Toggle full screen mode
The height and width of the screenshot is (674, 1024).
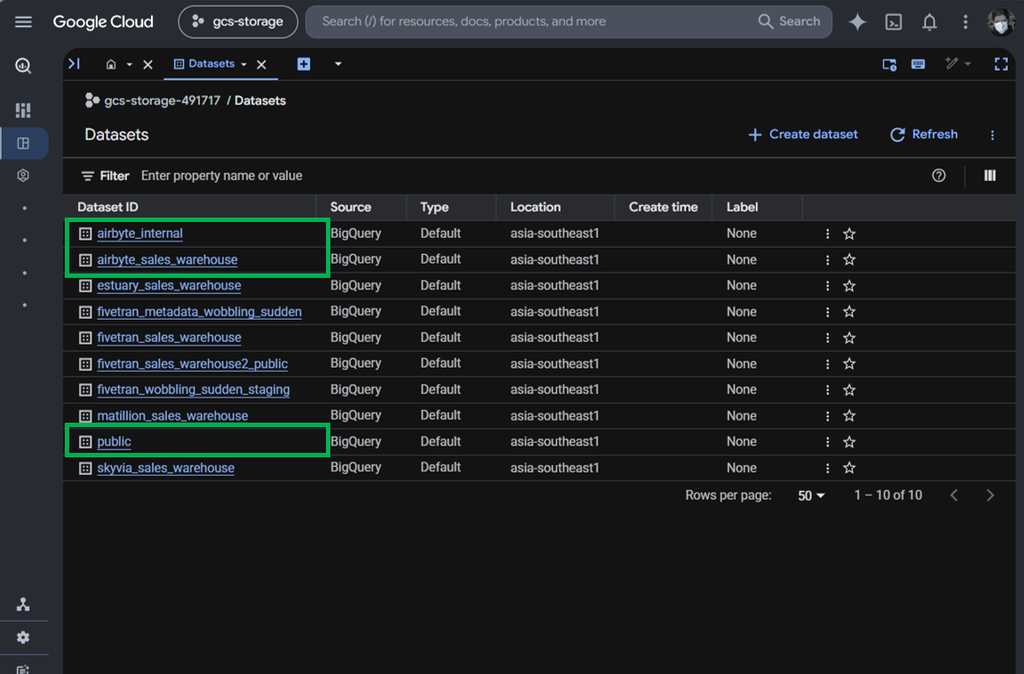[1000, 64]
